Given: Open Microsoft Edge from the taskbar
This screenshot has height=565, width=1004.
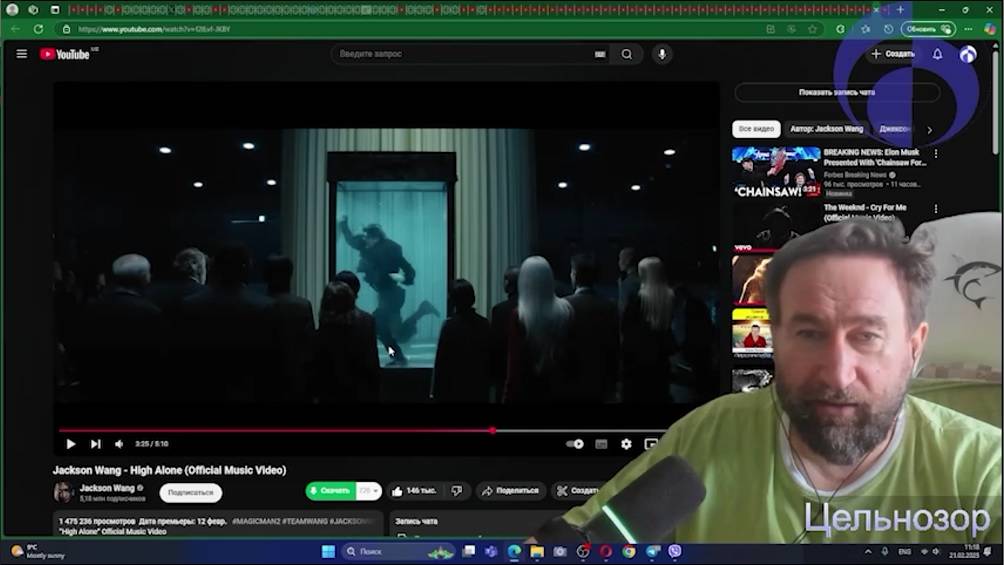Looking at the screenshot, I should (514, 552).
